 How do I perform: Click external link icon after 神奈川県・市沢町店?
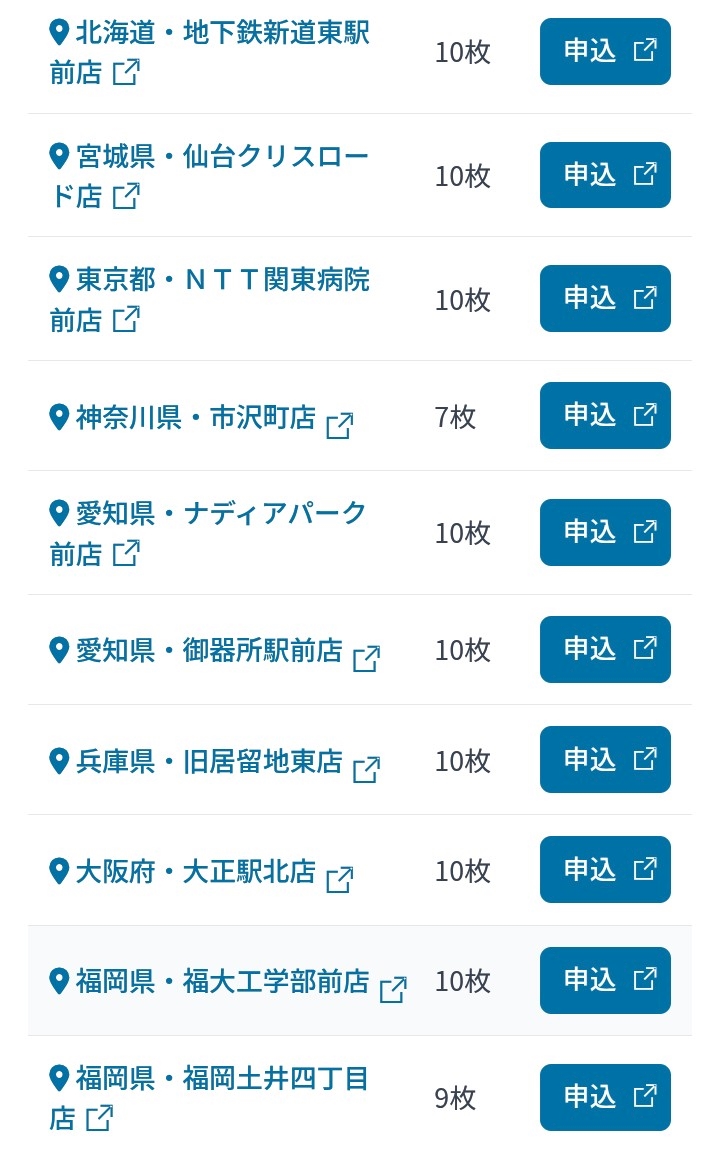(340, 425)
